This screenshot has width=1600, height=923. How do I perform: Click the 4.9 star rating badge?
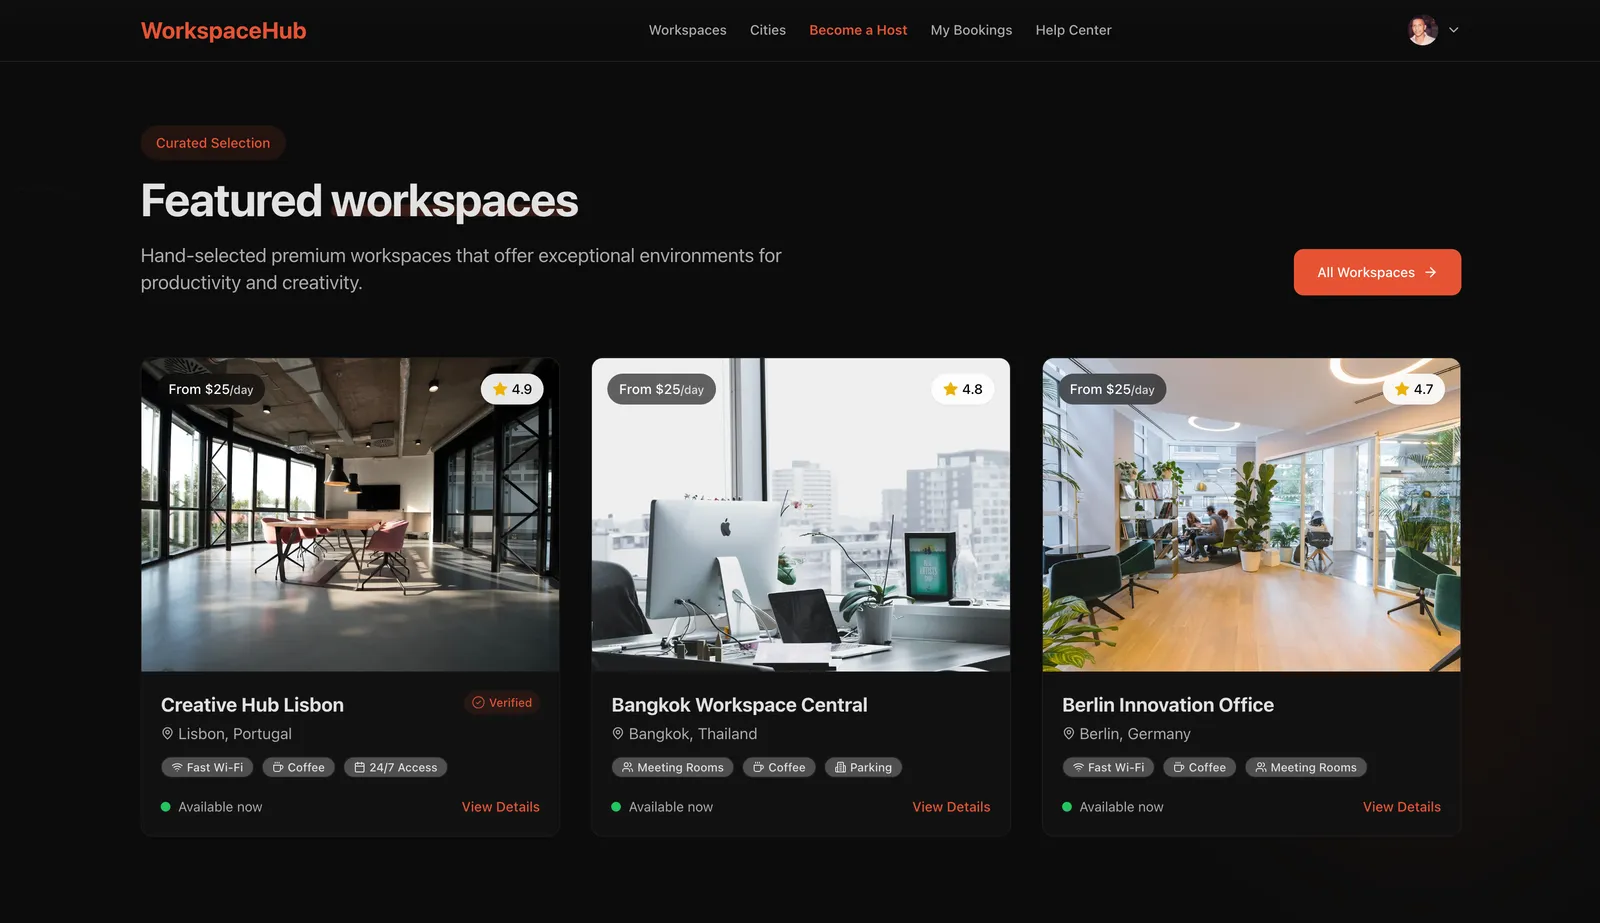(x=512, y=389)
